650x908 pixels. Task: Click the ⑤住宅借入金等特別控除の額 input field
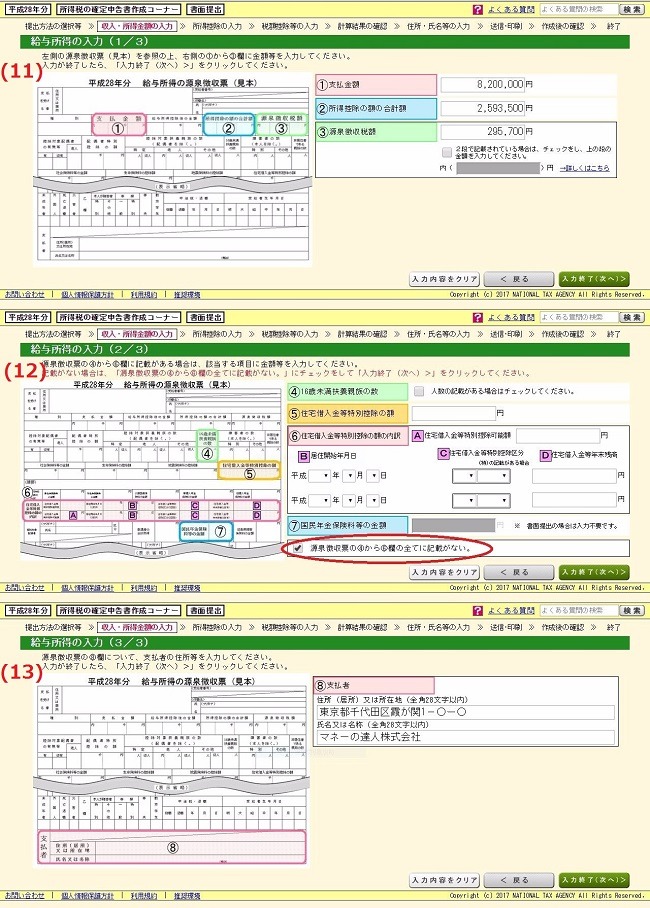pos(454,413)
